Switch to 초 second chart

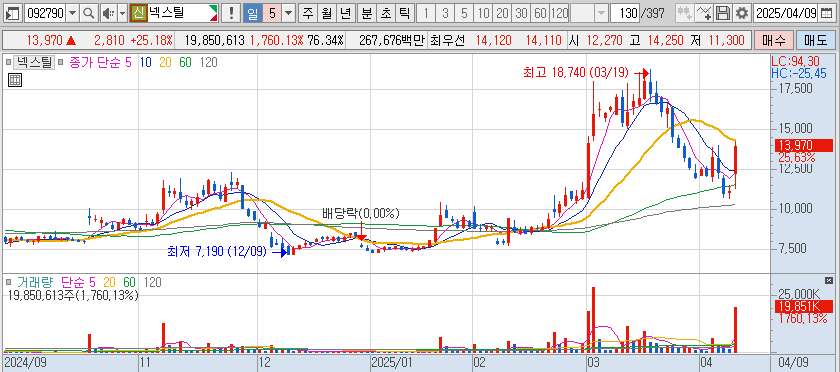pos(385,13)
